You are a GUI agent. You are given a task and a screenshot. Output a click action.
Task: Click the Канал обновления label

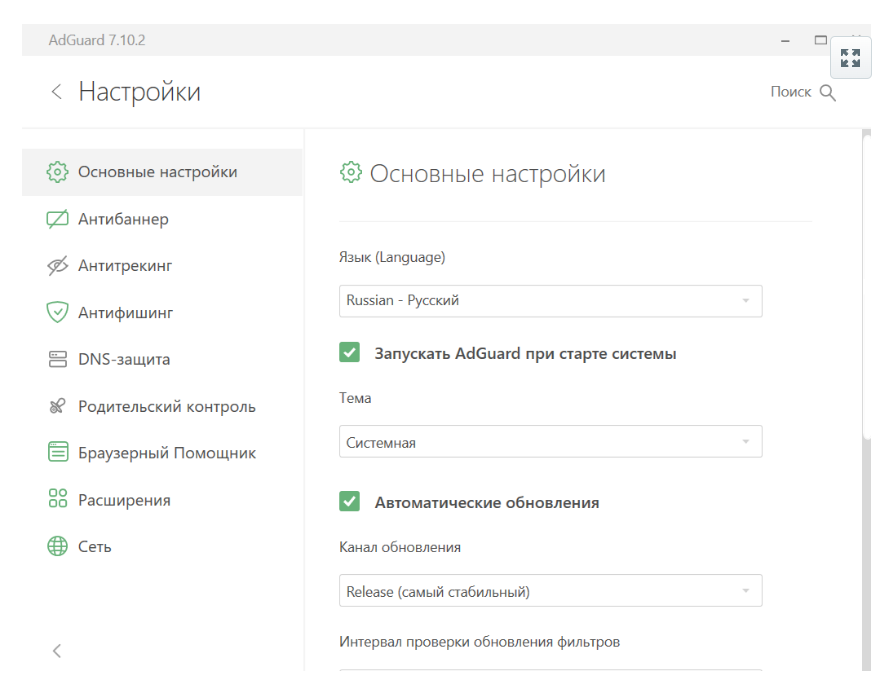pyautogui.click(x=400, y=547)
